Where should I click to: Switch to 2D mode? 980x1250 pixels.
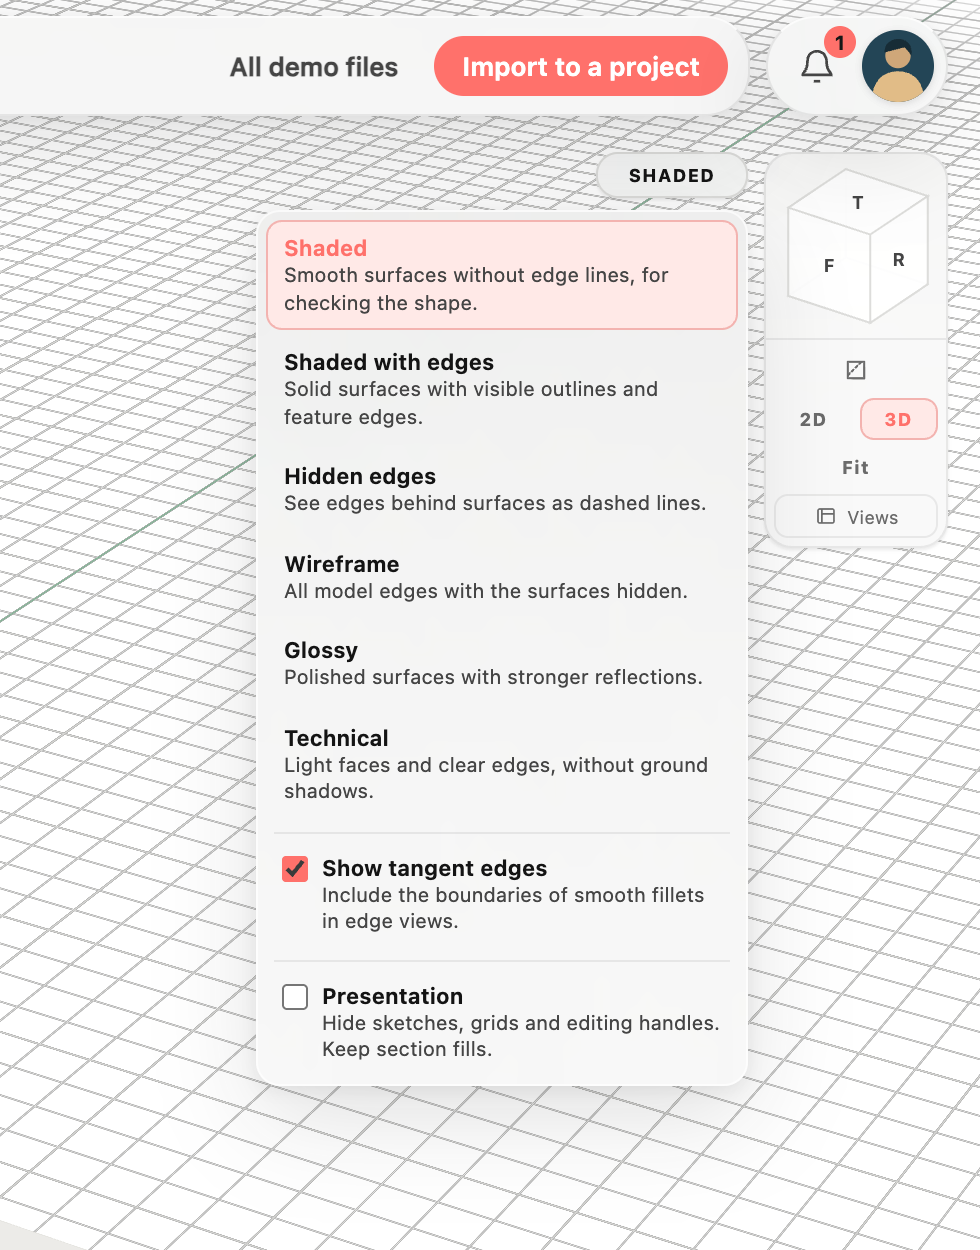coord(813,420)
